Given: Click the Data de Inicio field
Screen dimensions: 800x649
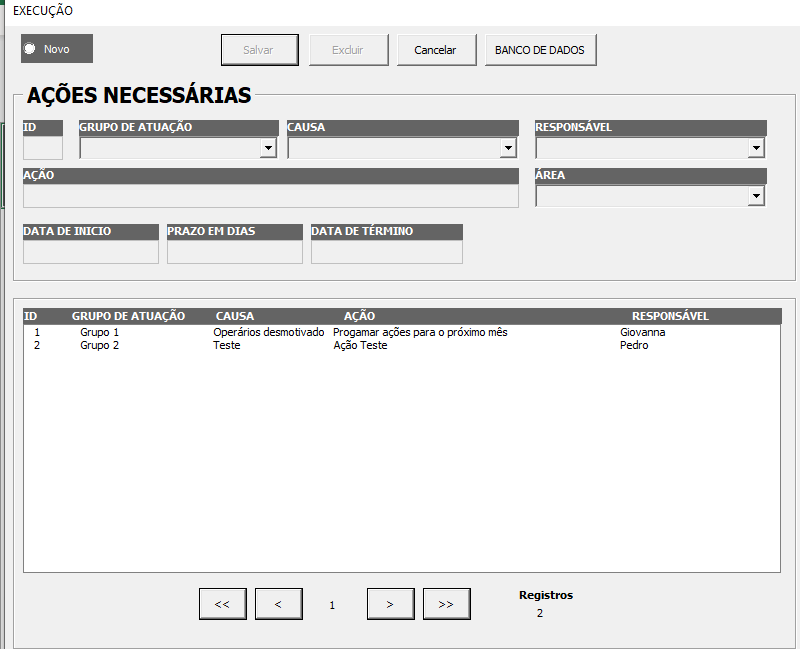Looking at the screenshot, I should click(x=91, y=252).
